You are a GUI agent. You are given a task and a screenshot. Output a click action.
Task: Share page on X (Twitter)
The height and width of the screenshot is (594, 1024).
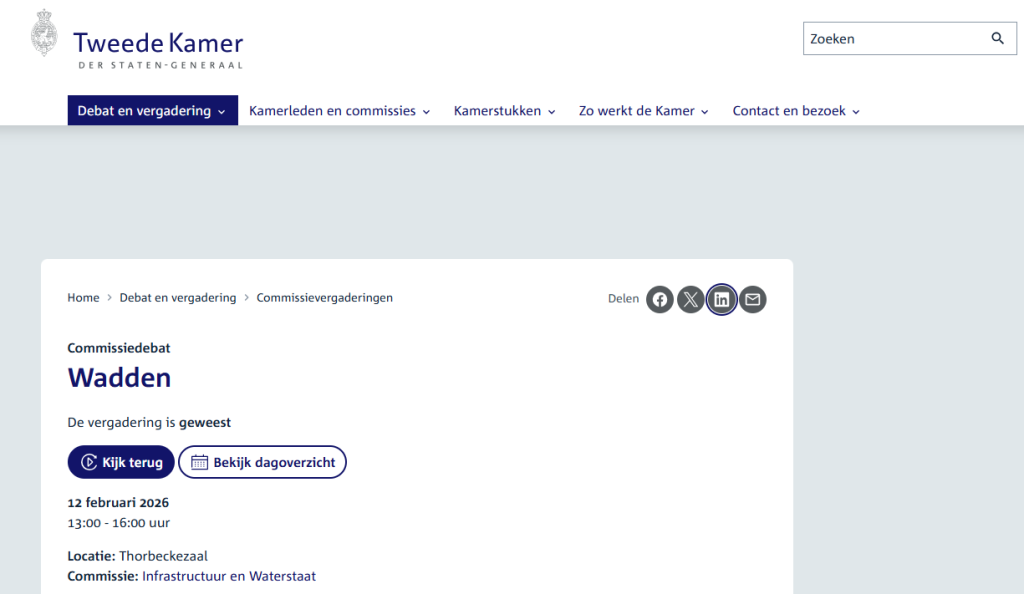click(x=690, y=299)
